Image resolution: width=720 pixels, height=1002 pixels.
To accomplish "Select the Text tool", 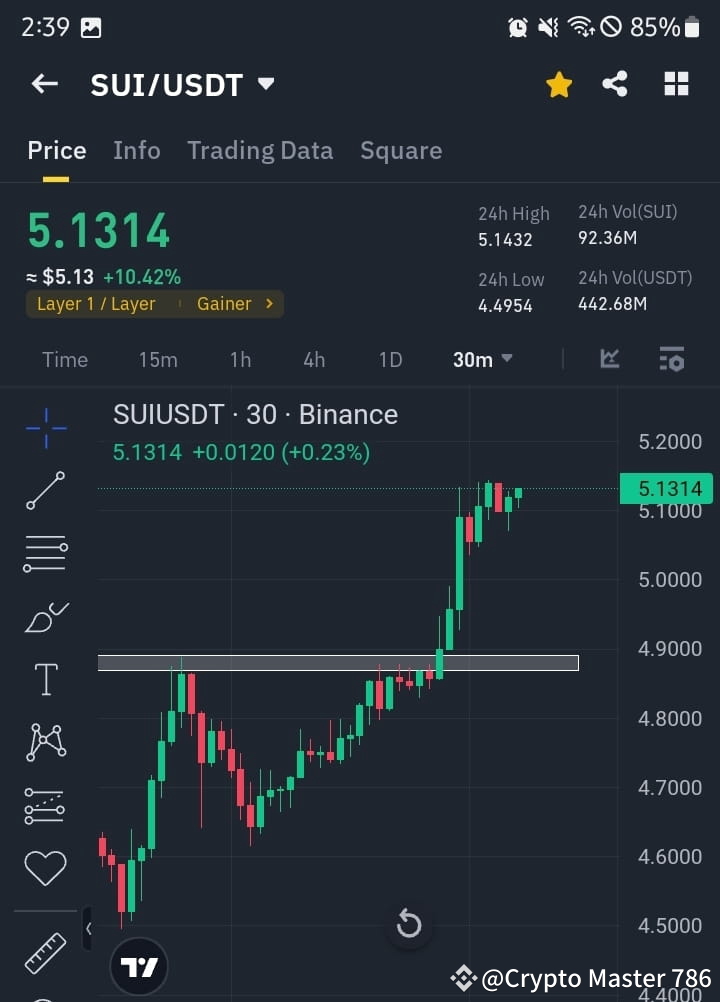I will point(46,679).
